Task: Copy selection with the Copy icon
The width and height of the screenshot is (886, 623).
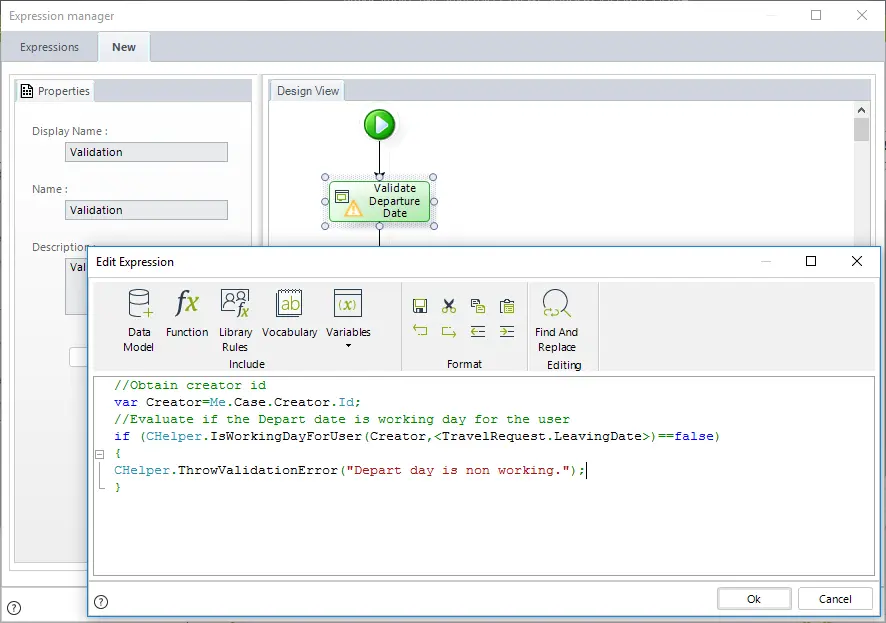Action: 478,306
